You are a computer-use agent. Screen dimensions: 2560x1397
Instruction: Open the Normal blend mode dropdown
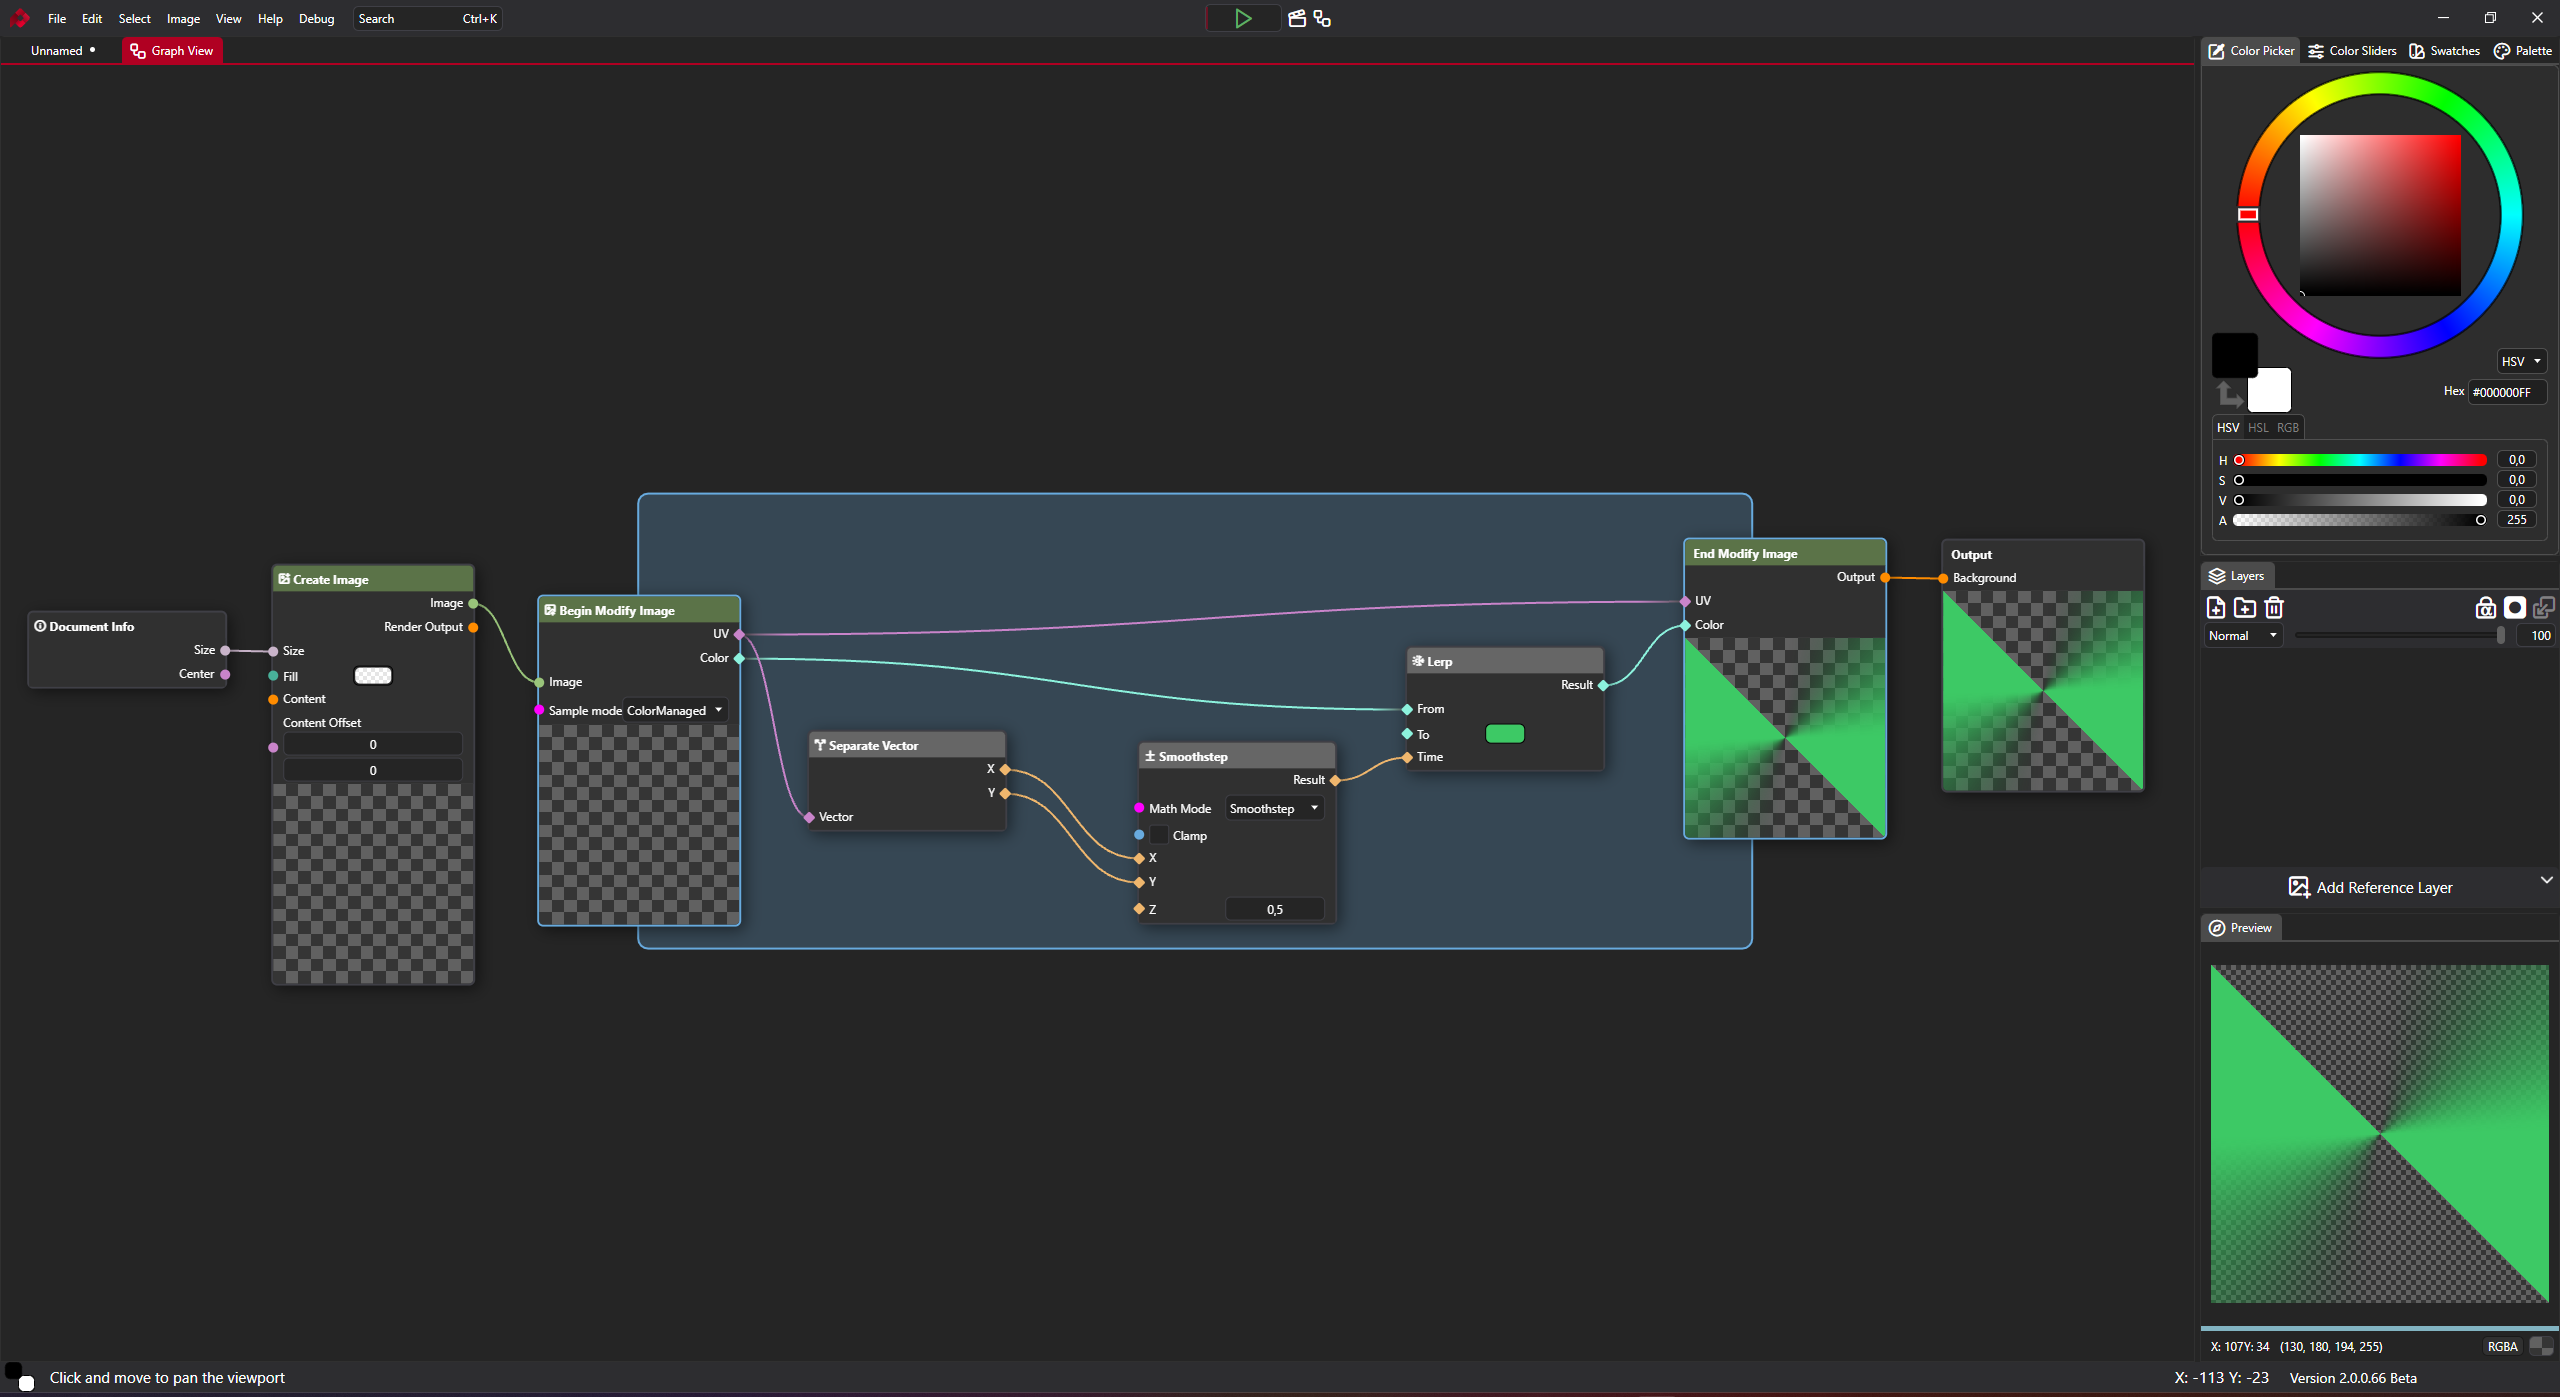[2241, 635]
